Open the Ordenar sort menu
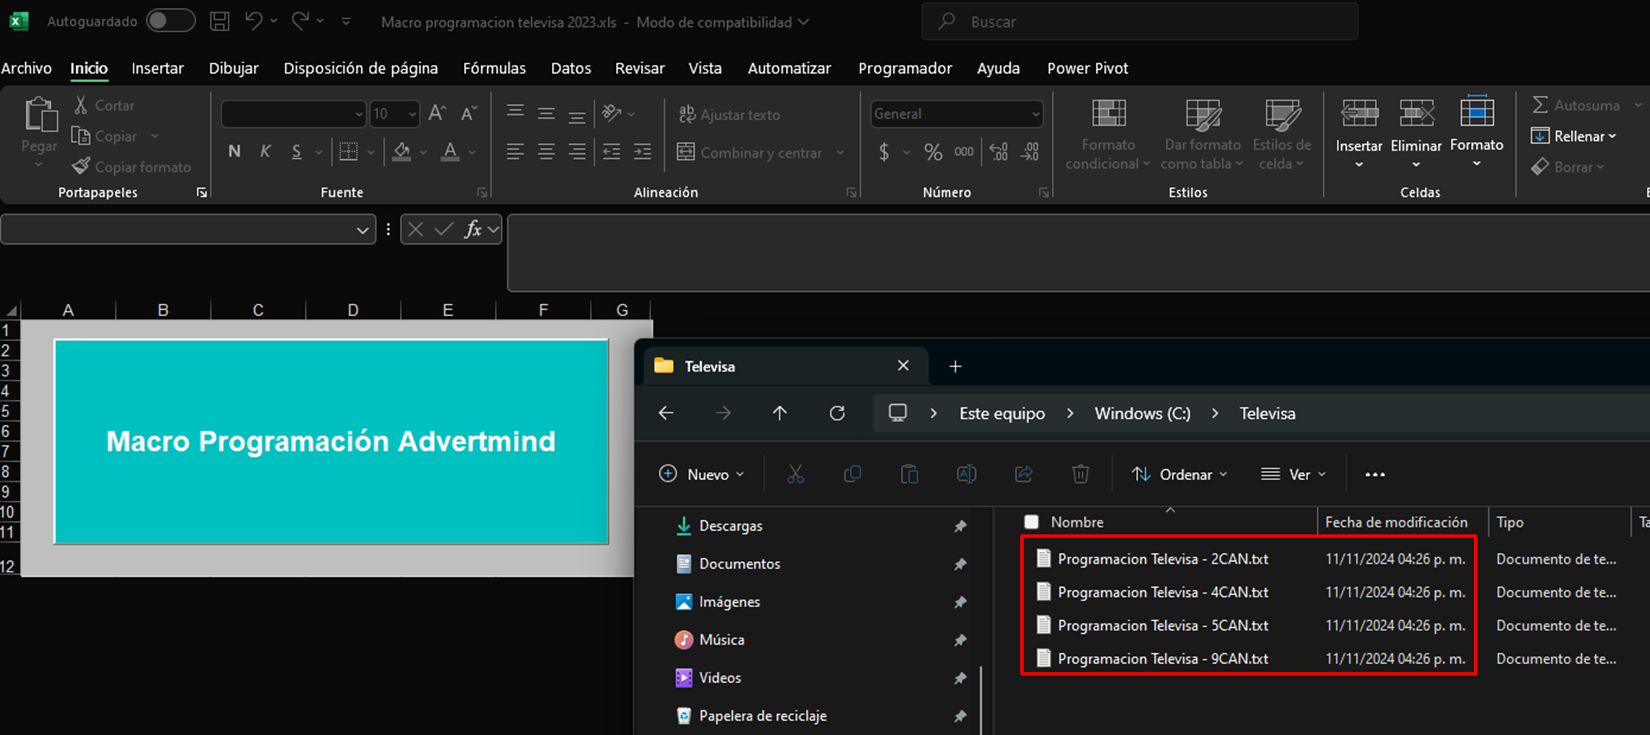This screenshot has width=1650, height=735. [1179, 474]
